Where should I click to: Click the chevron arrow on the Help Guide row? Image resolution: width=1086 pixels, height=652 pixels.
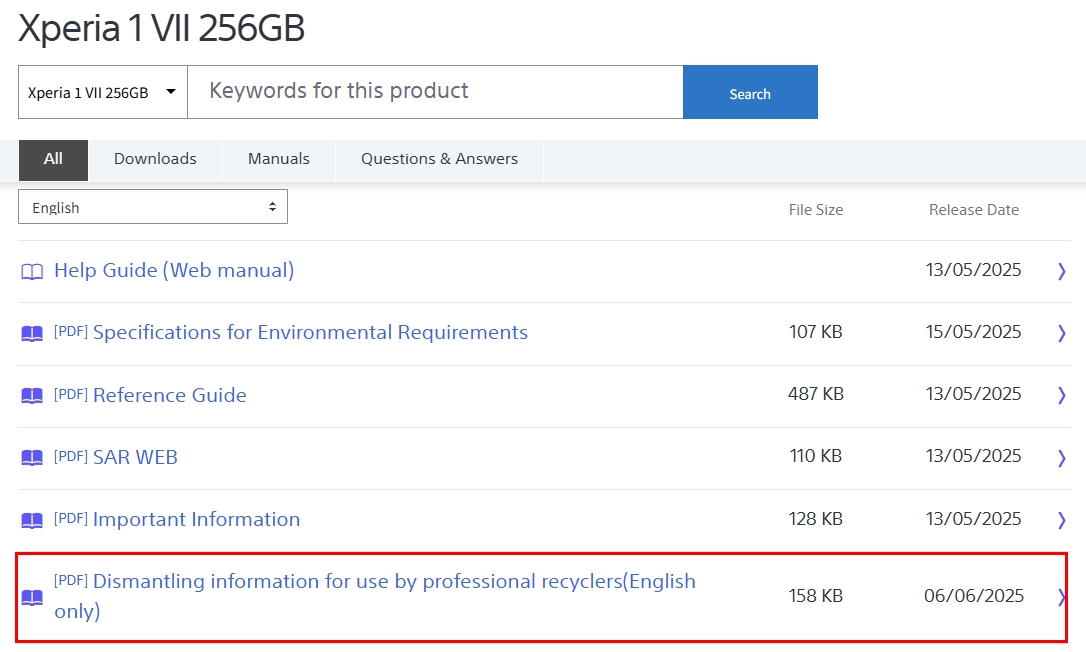1062,271
